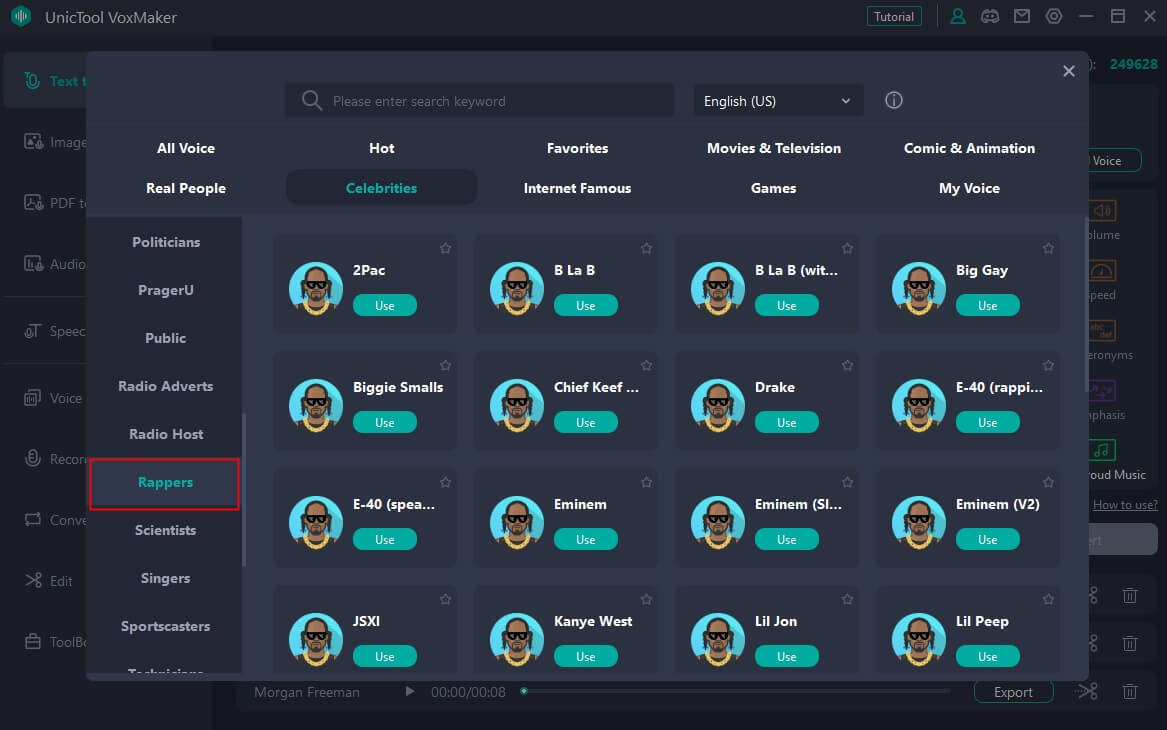The height and width of the screenshot is (730, 1167).
Task: Open the Comic & Animation tab
Action: click(969, 148)
